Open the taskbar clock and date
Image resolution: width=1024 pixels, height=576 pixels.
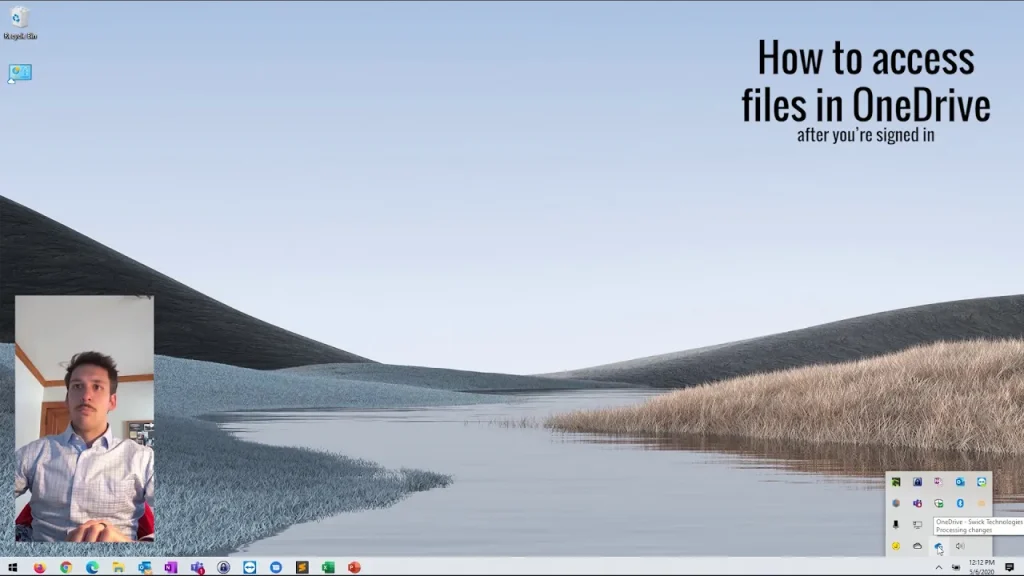click(982, 567)
